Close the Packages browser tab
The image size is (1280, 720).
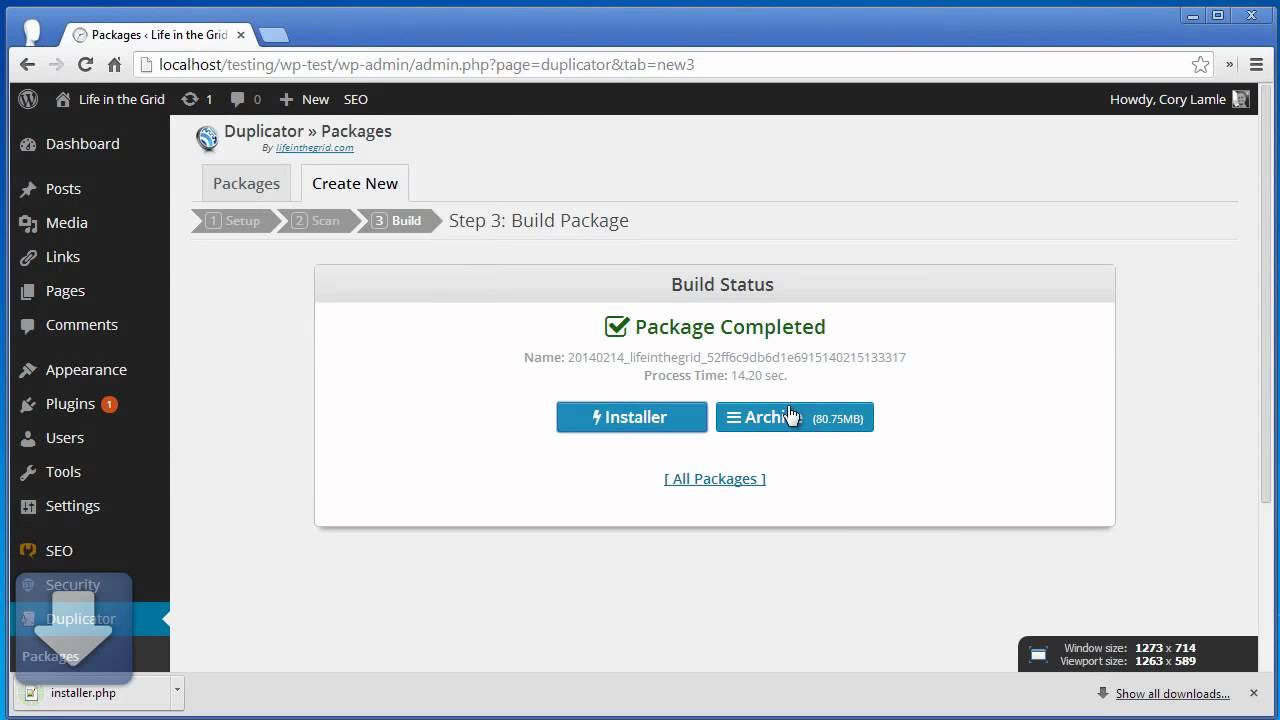[241, 35]
